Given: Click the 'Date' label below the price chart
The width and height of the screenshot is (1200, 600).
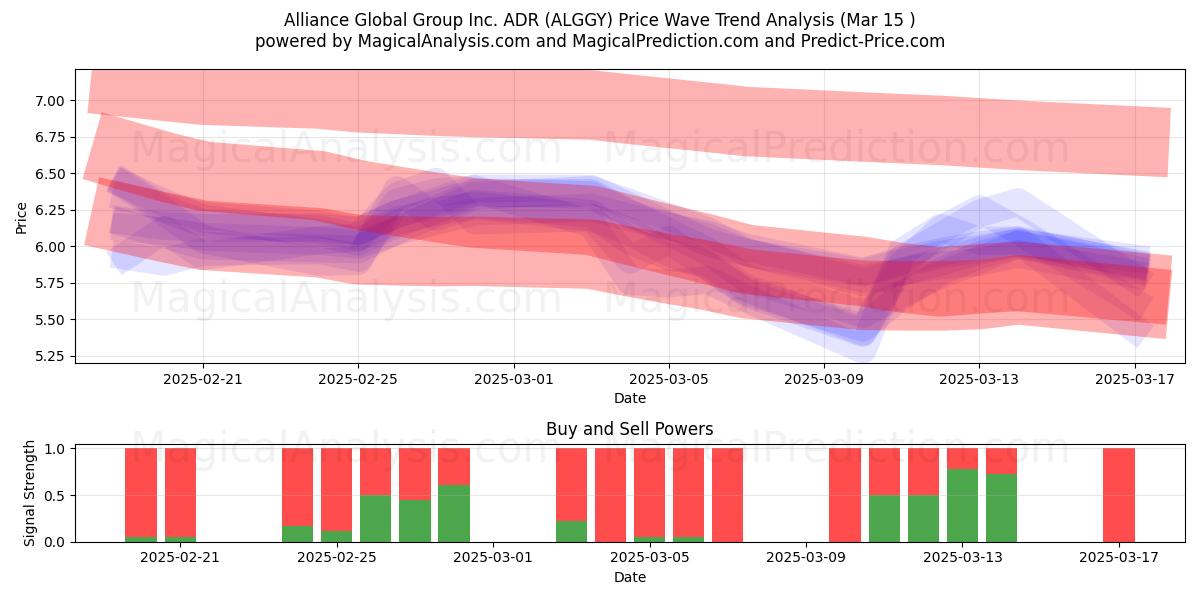Looking at the screenshot, I should coord(630,398).
